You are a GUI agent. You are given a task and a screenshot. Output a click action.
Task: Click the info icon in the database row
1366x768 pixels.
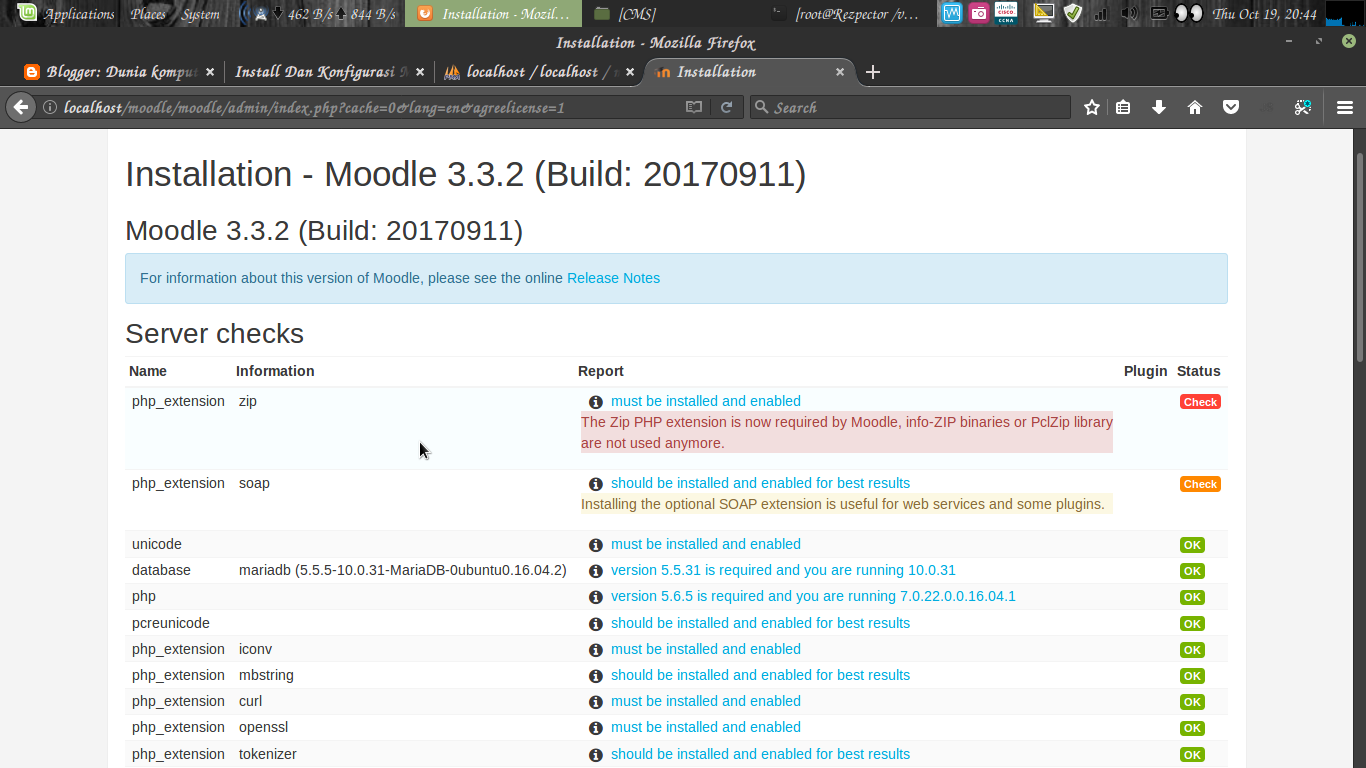(596, 571)
